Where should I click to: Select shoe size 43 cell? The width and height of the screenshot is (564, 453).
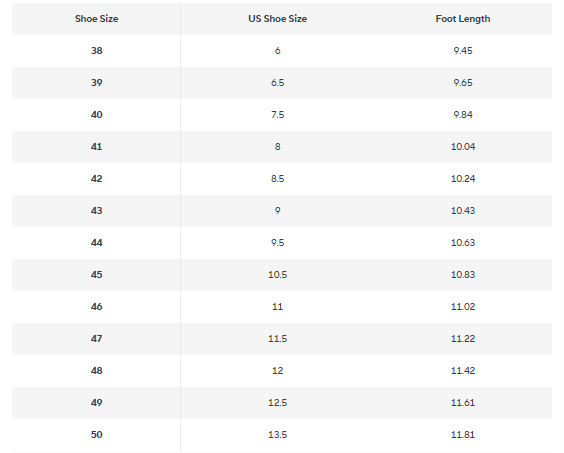tap(96, 210)
